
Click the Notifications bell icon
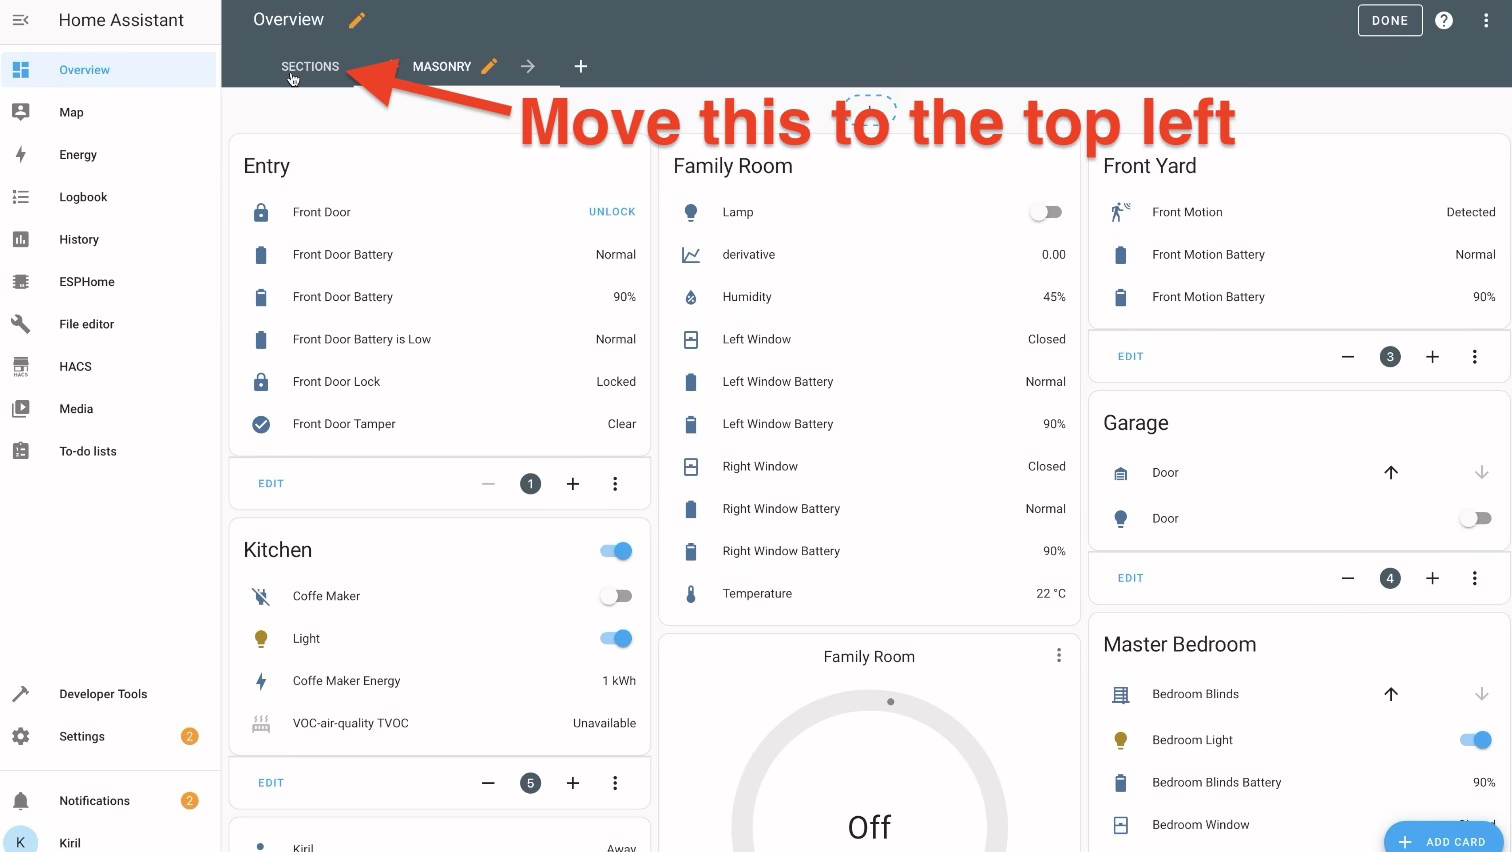(x=20, y=801)
